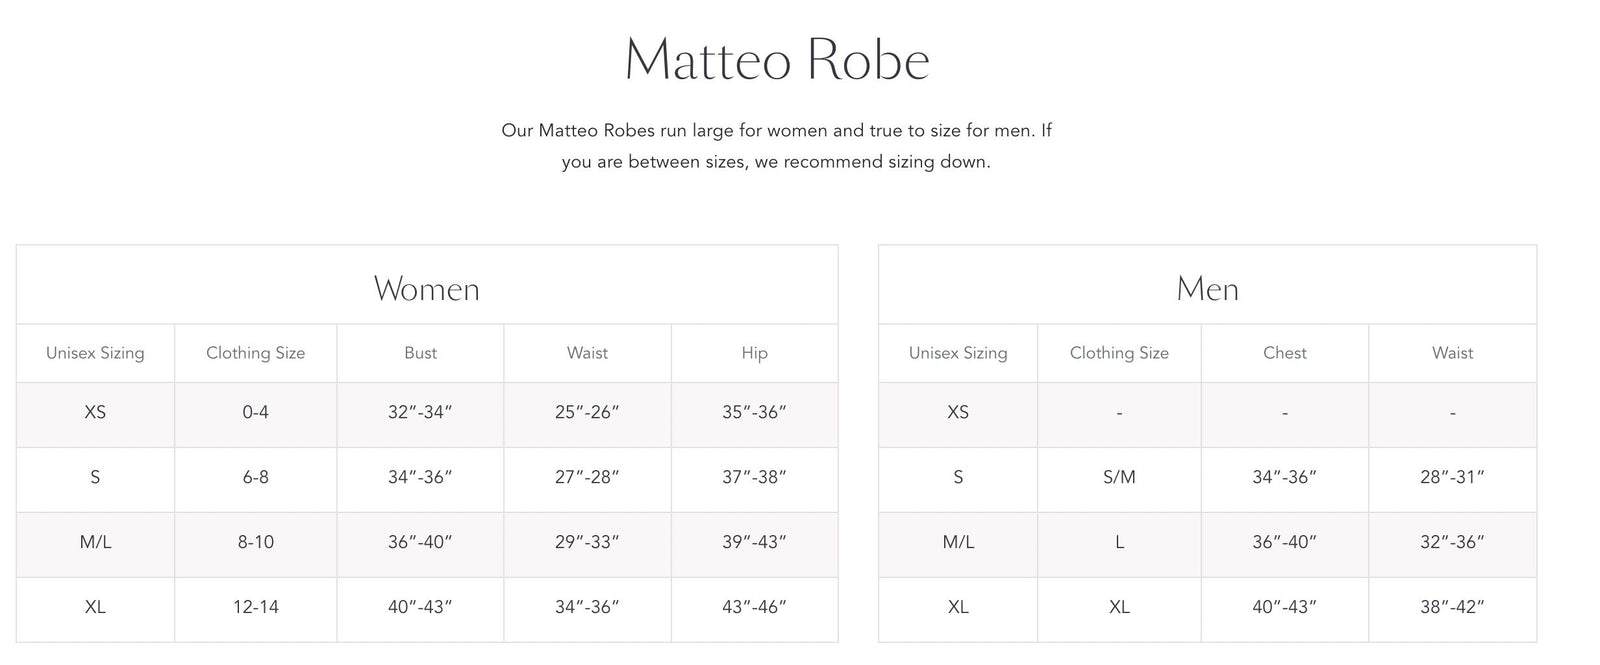Click the Men table heading

click(x=1207, y=289)
